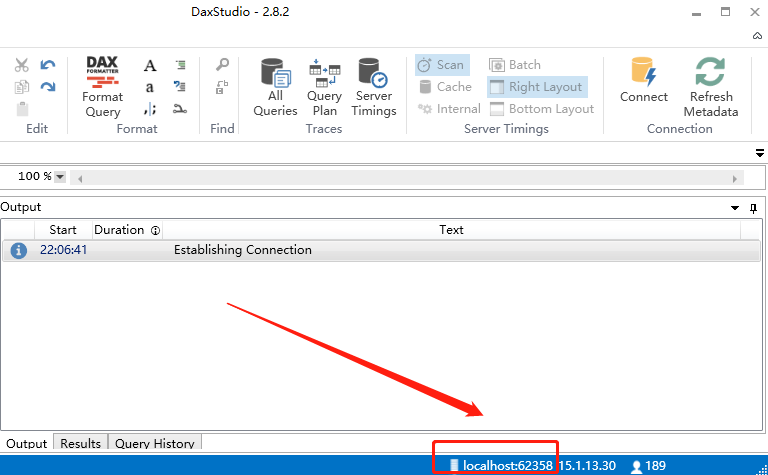Click the server icon in status bar
This screenshot has height=475, width=768.
tap(454, 465)
